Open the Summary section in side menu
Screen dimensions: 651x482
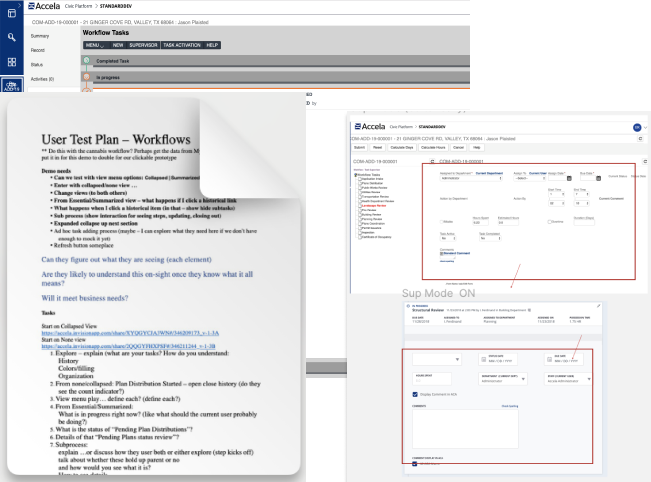[x=40, y=36]
